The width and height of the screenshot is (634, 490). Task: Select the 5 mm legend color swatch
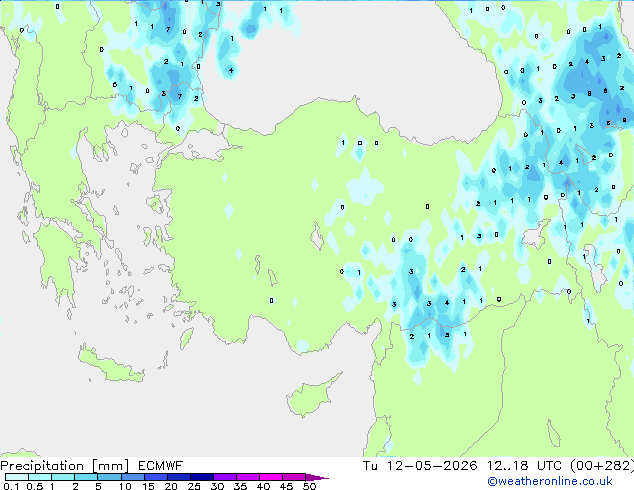[x=109, y=477]
